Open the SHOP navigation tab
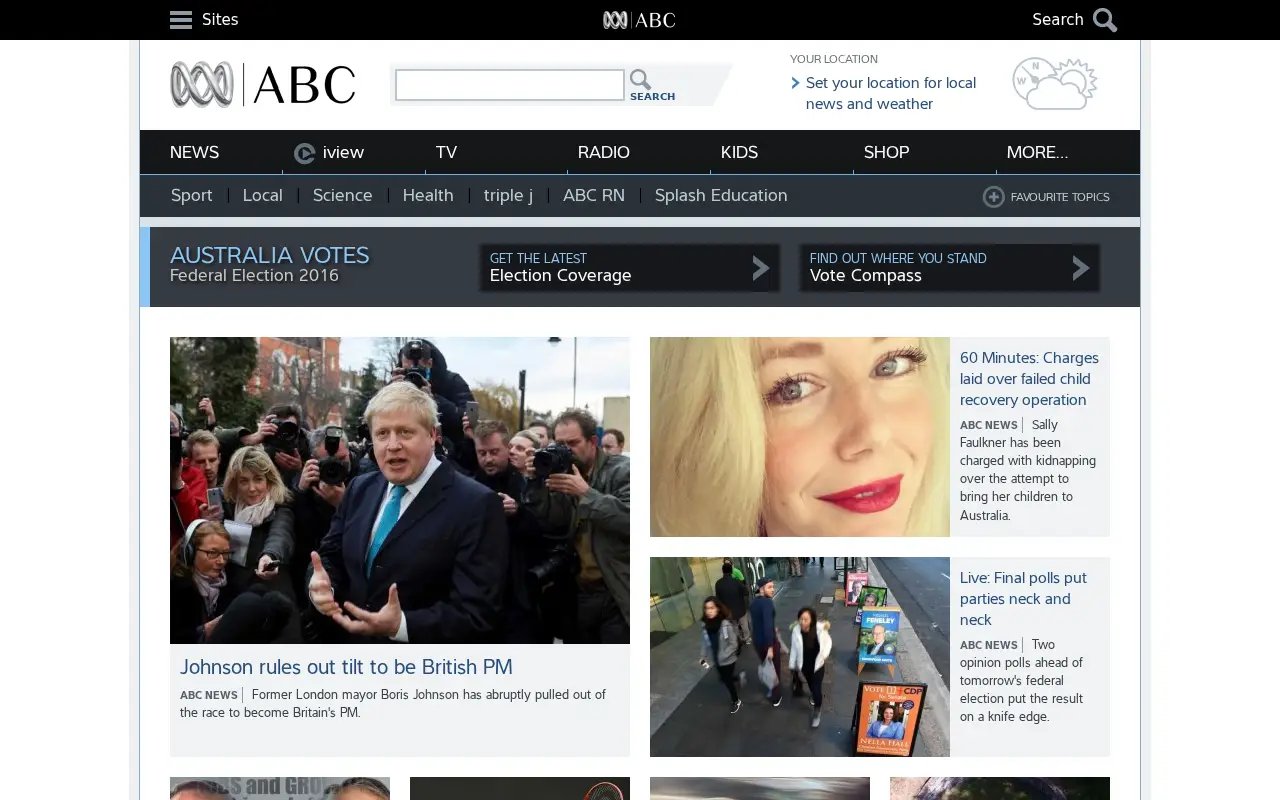This screenshot has height=800, width=1280. pos(886,152)
